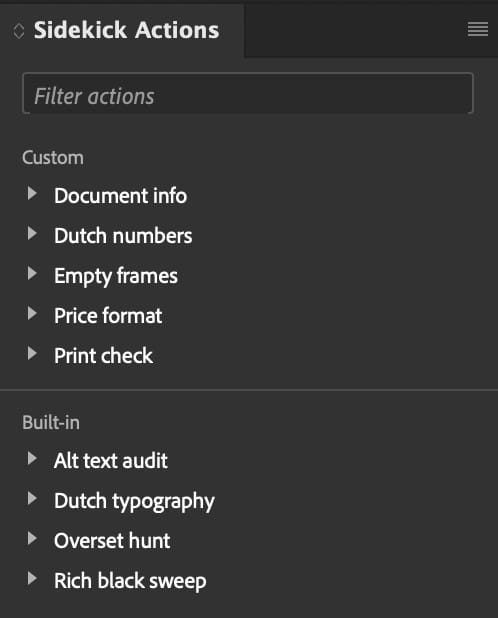Select the Price format row text

108,316
